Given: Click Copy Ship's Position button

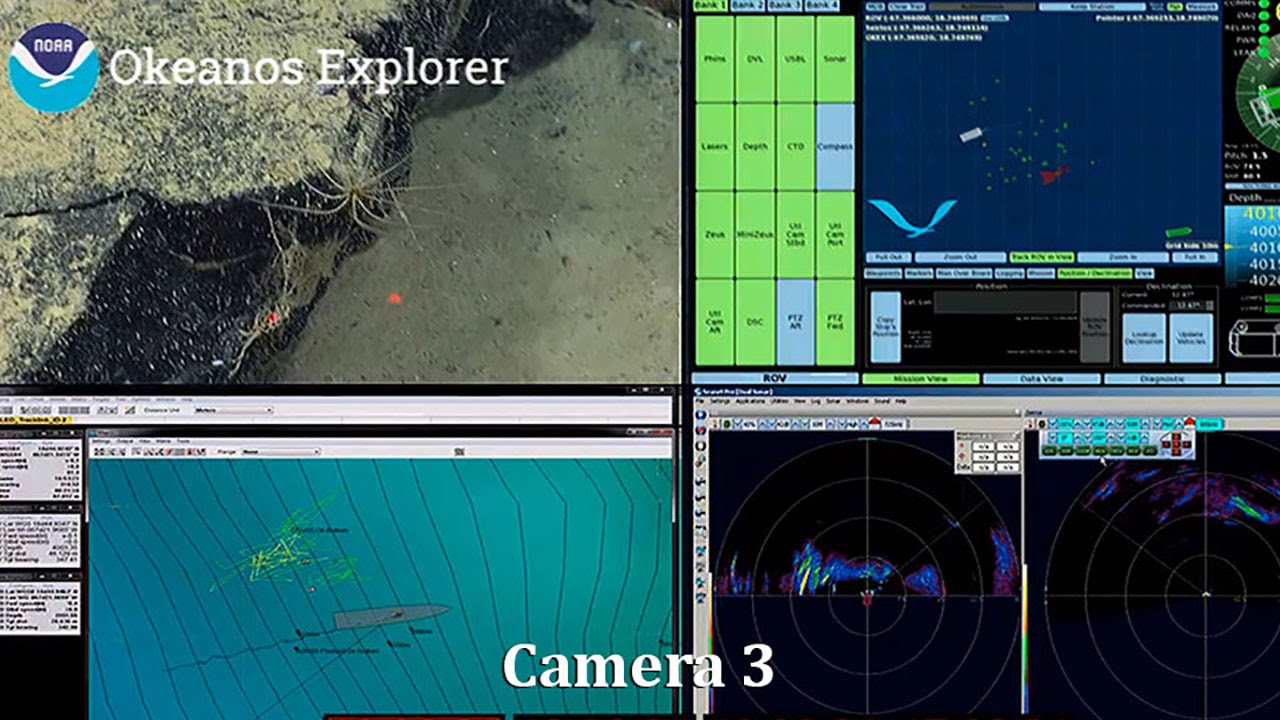Looking at the screenshot, I should [x=885, y=327].
